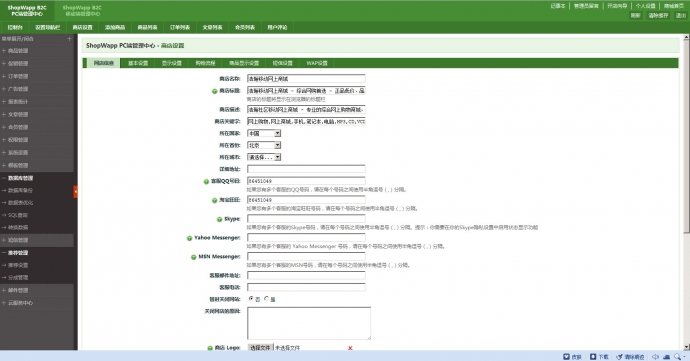Click the speaker icon in status bar
This screenshot has height=361, width=690.
655,357
